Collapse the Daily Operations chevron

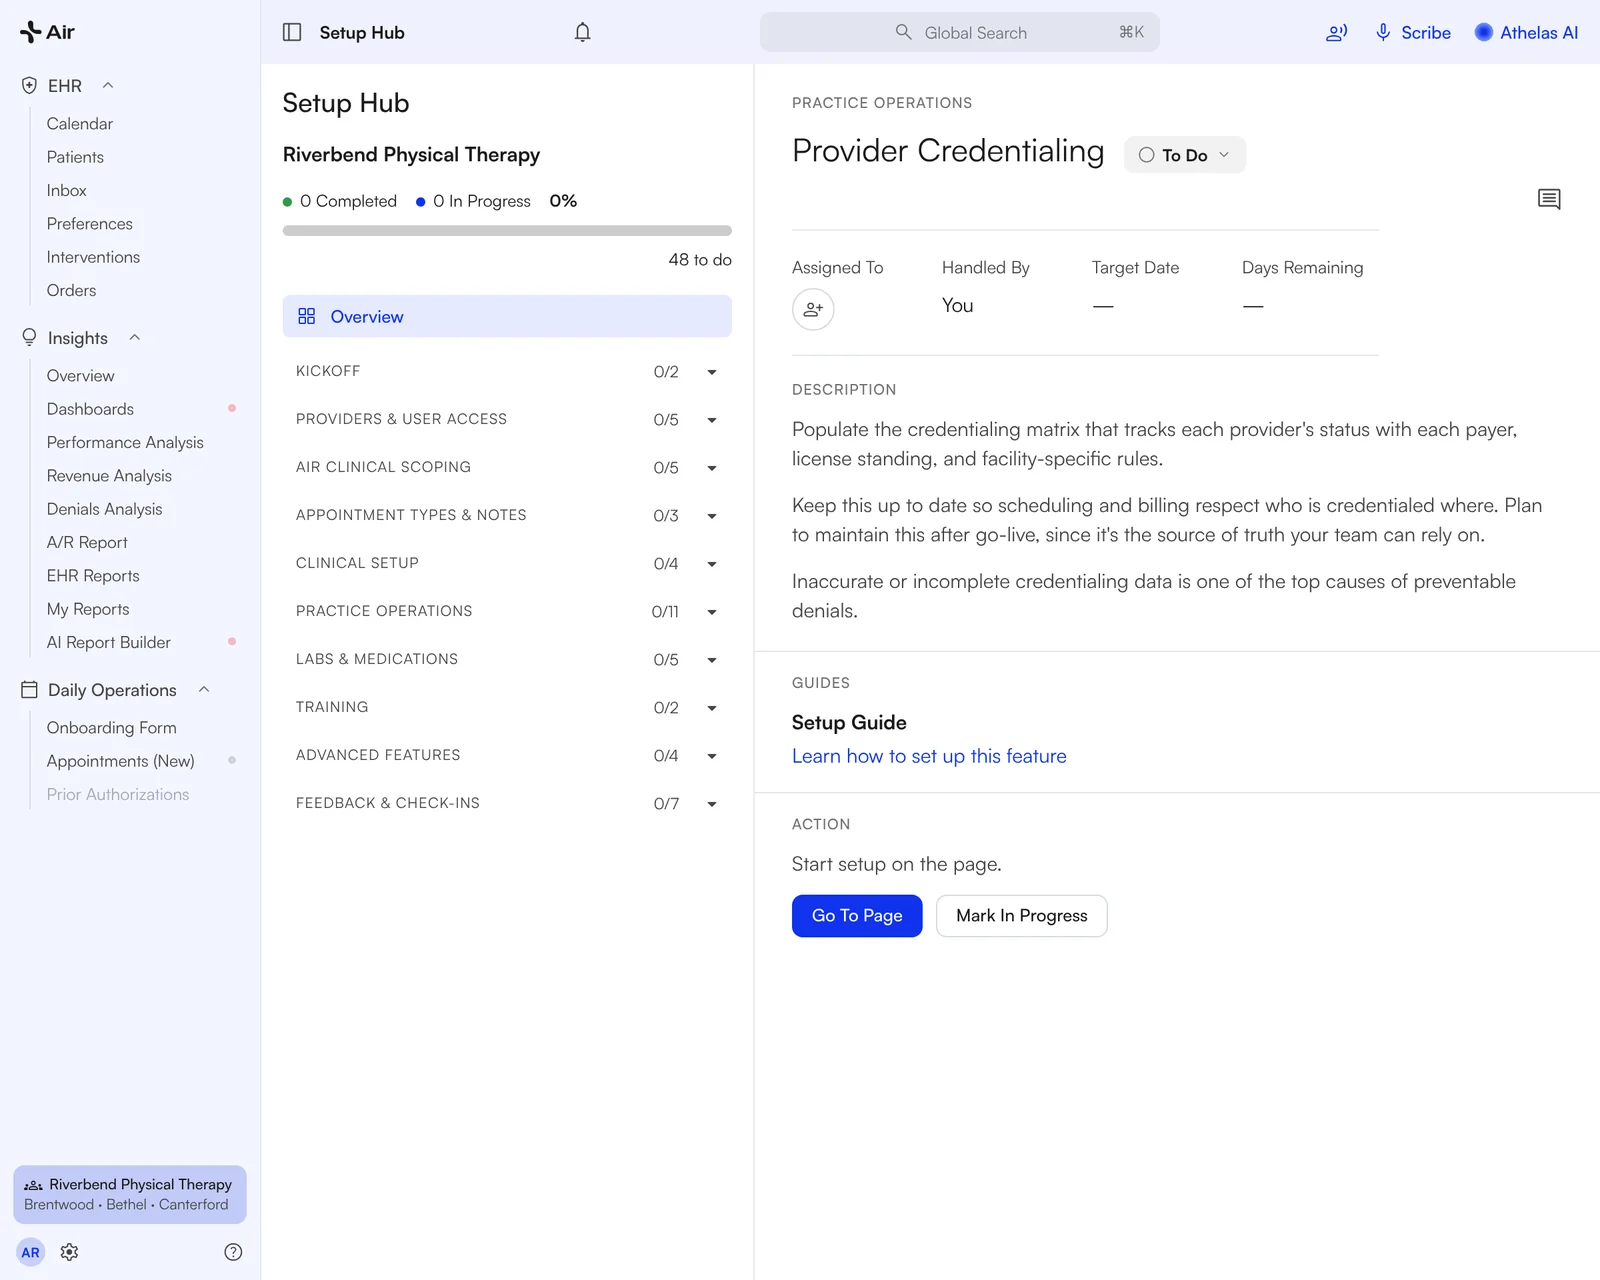pyautogui.click(x=204, y=690)
